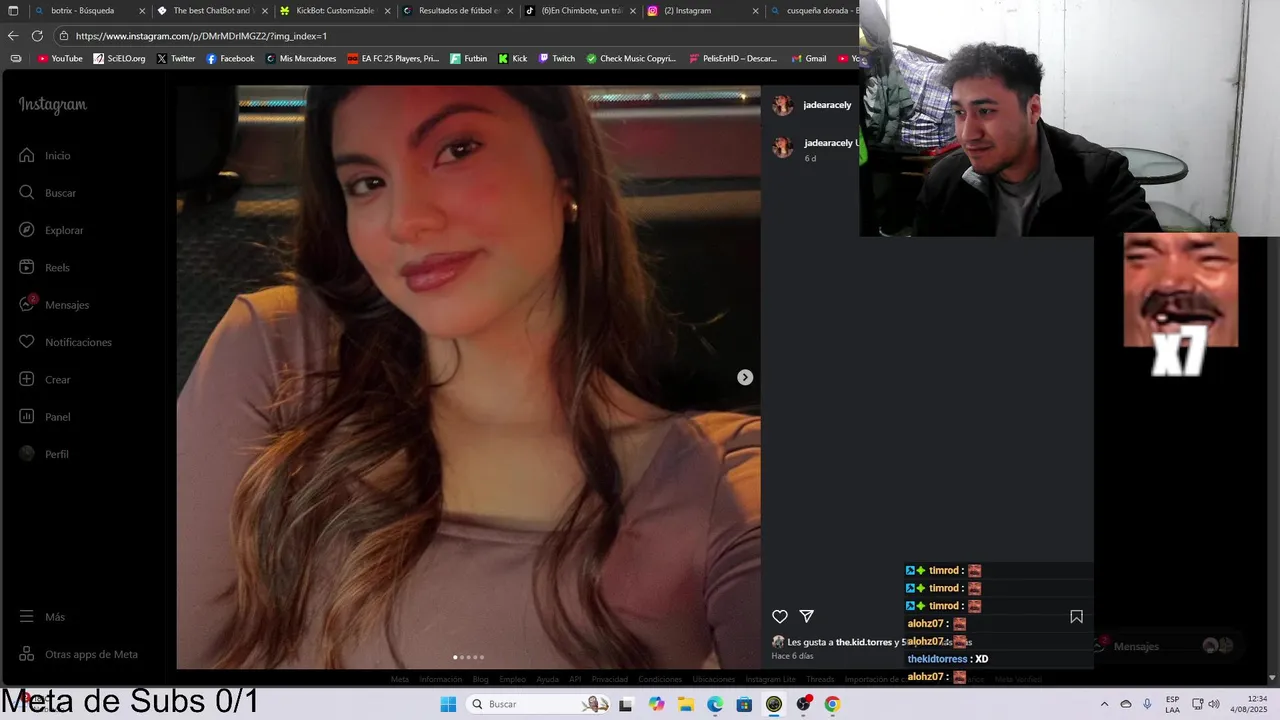
Task: Click jadearacely avatar beside the caption
Action: (783, 147)
